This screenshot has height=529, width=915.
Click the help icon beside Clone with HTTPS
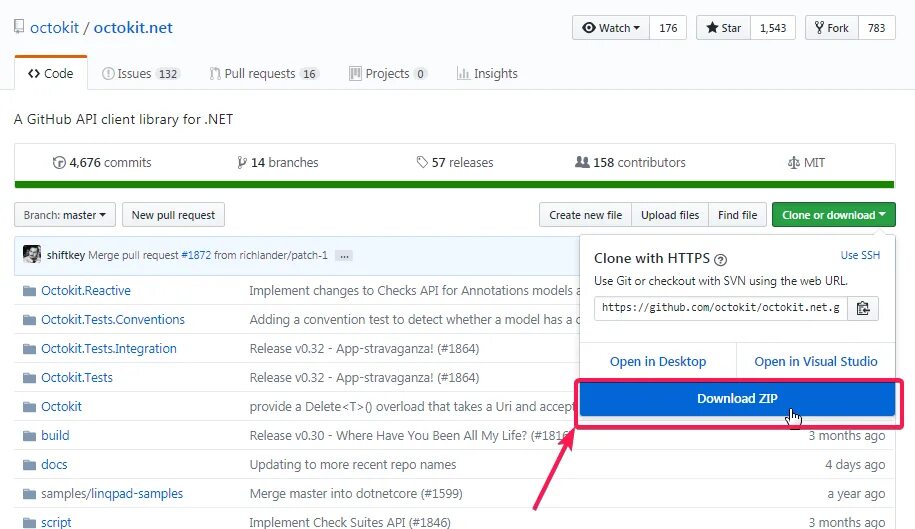tap(721, 260)
